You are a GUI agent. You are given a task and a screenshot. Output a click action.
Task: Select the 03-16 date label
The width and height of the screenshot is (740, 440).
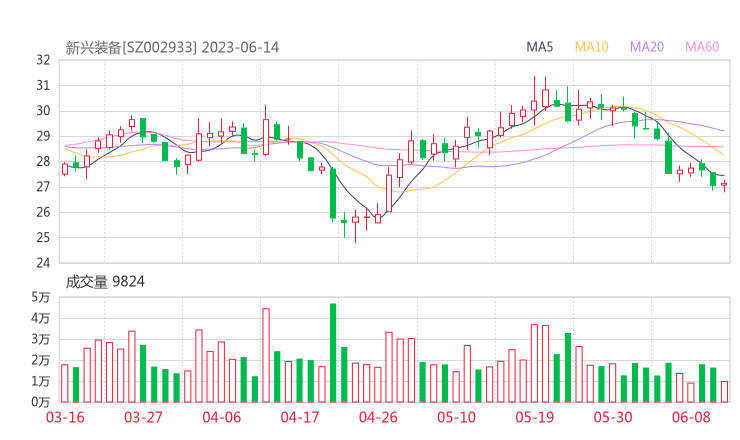click(65, 417)
